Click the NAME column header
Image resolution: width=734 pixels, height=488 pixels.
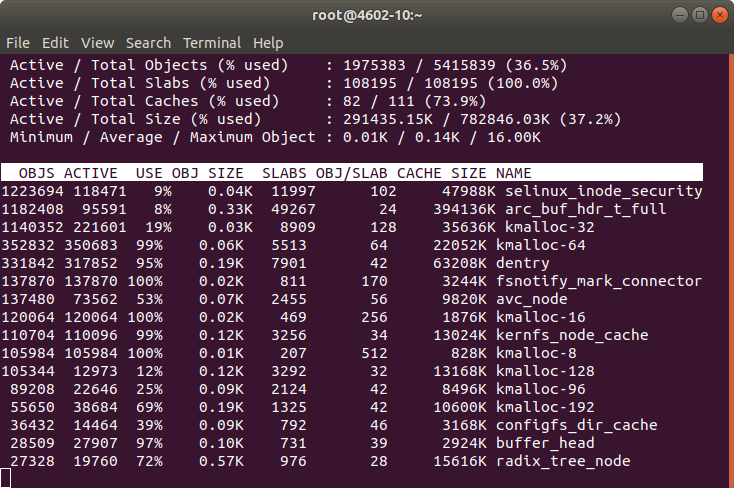514,173
